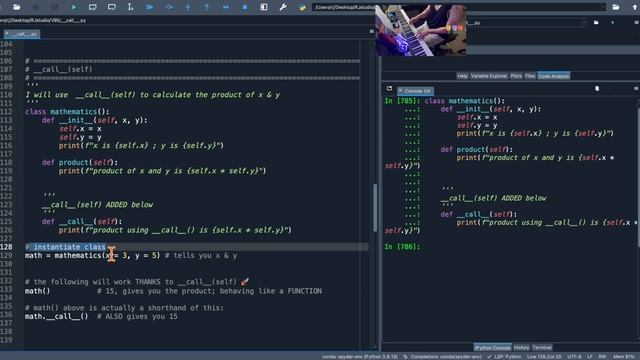Open the editor pane options menu

(x=371, y=31)
